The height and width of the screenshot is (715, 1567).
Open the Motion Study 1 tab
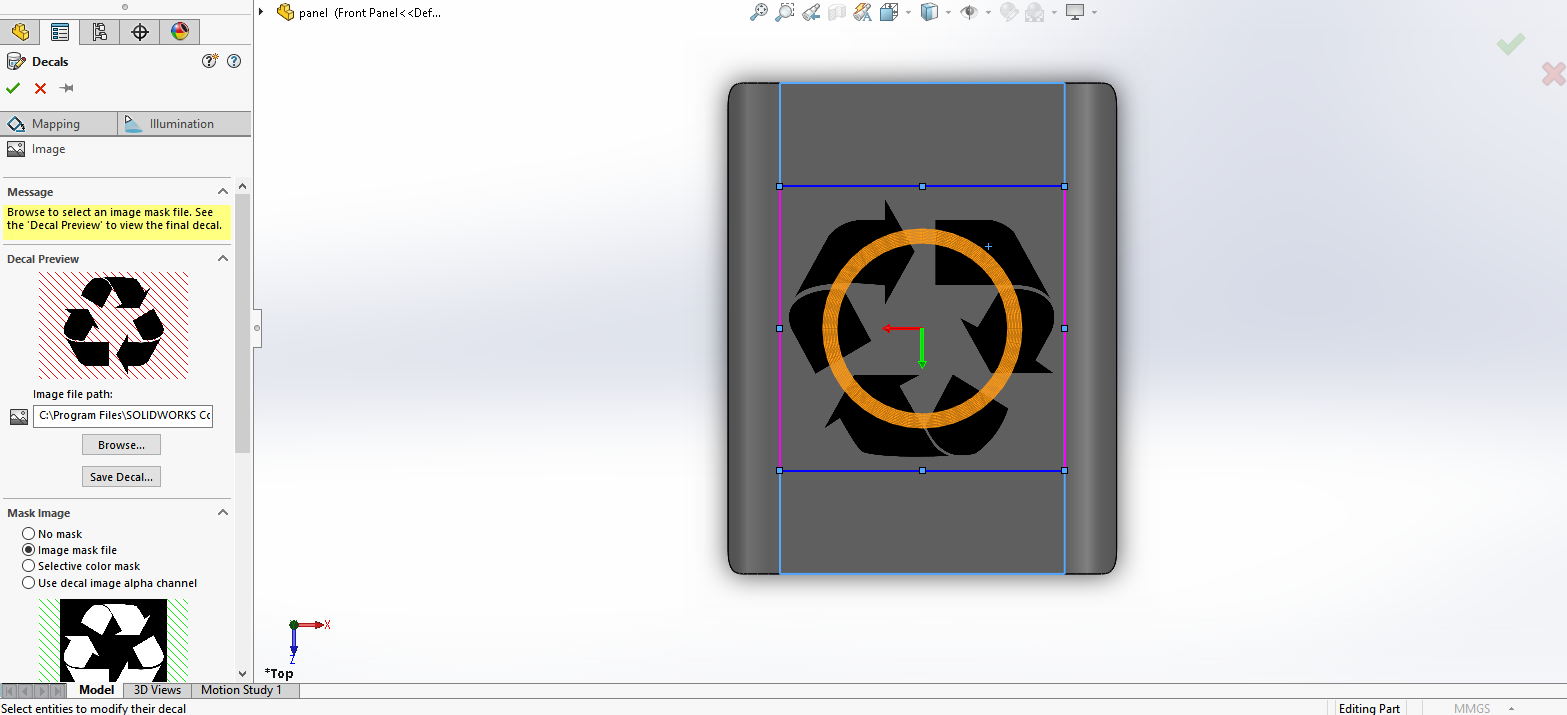pos(242,689)
